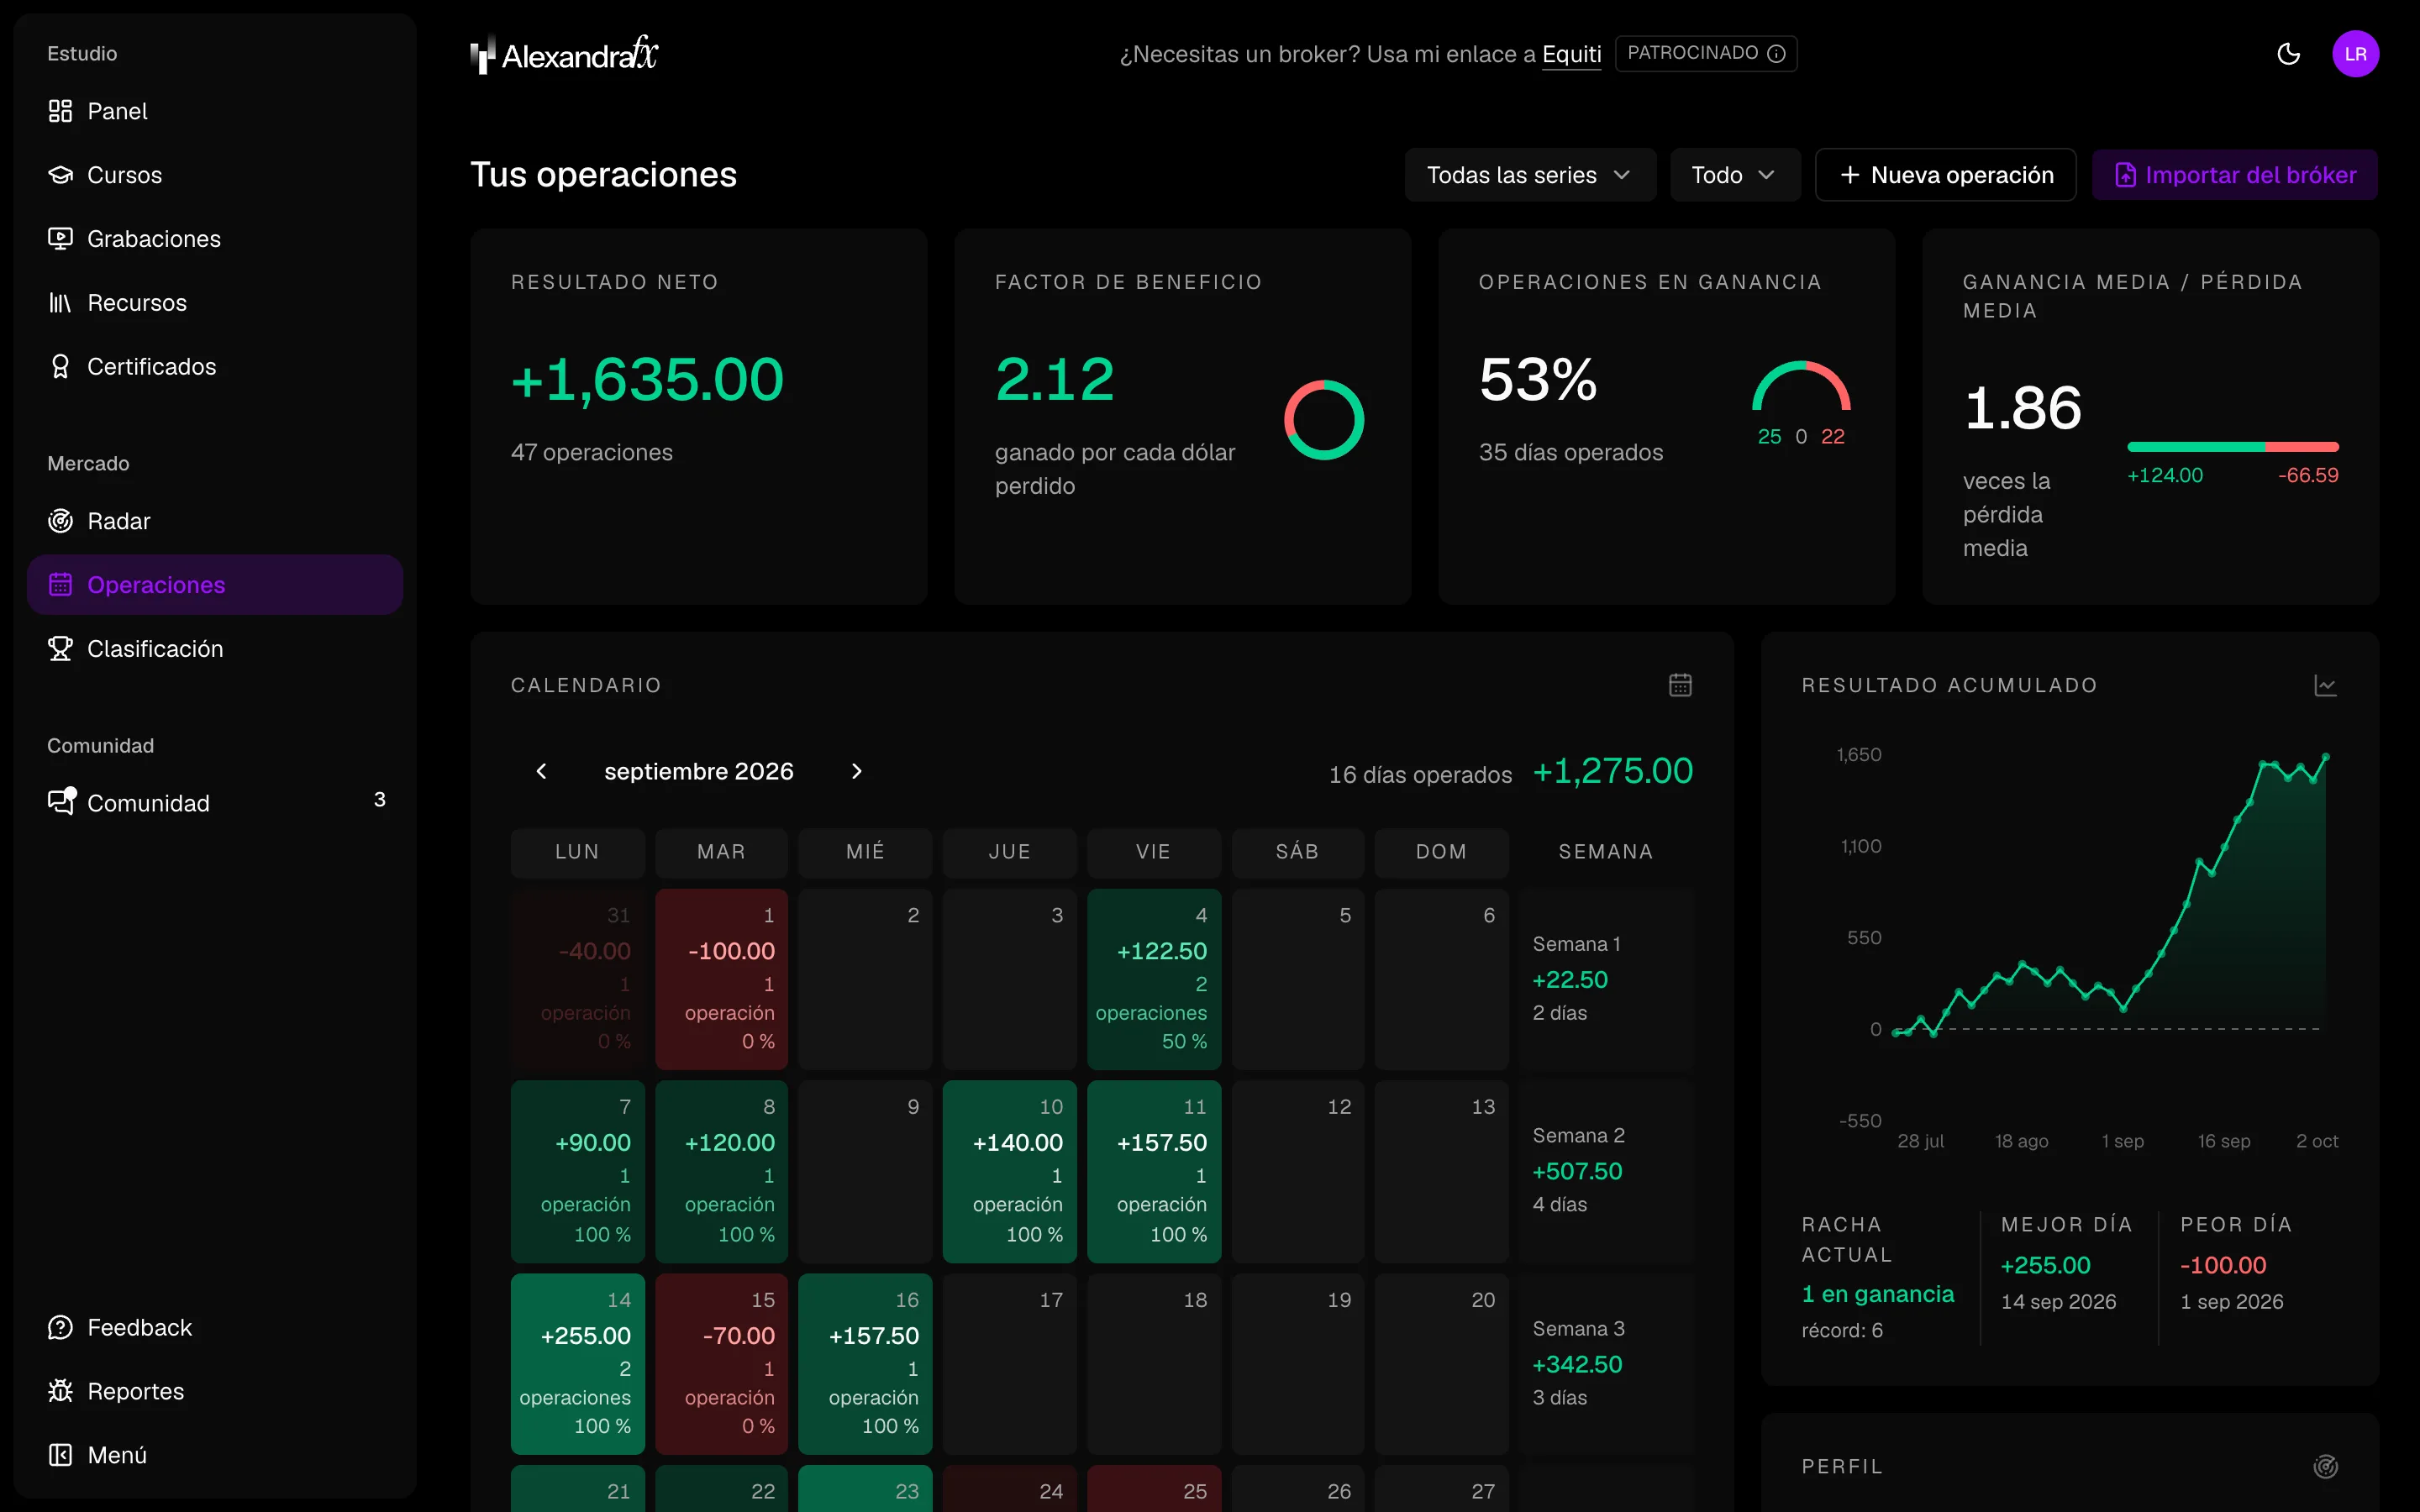2420x1512 pixels.
Task: Click Peor día value -100.00
Action: coord(2222,1265)
